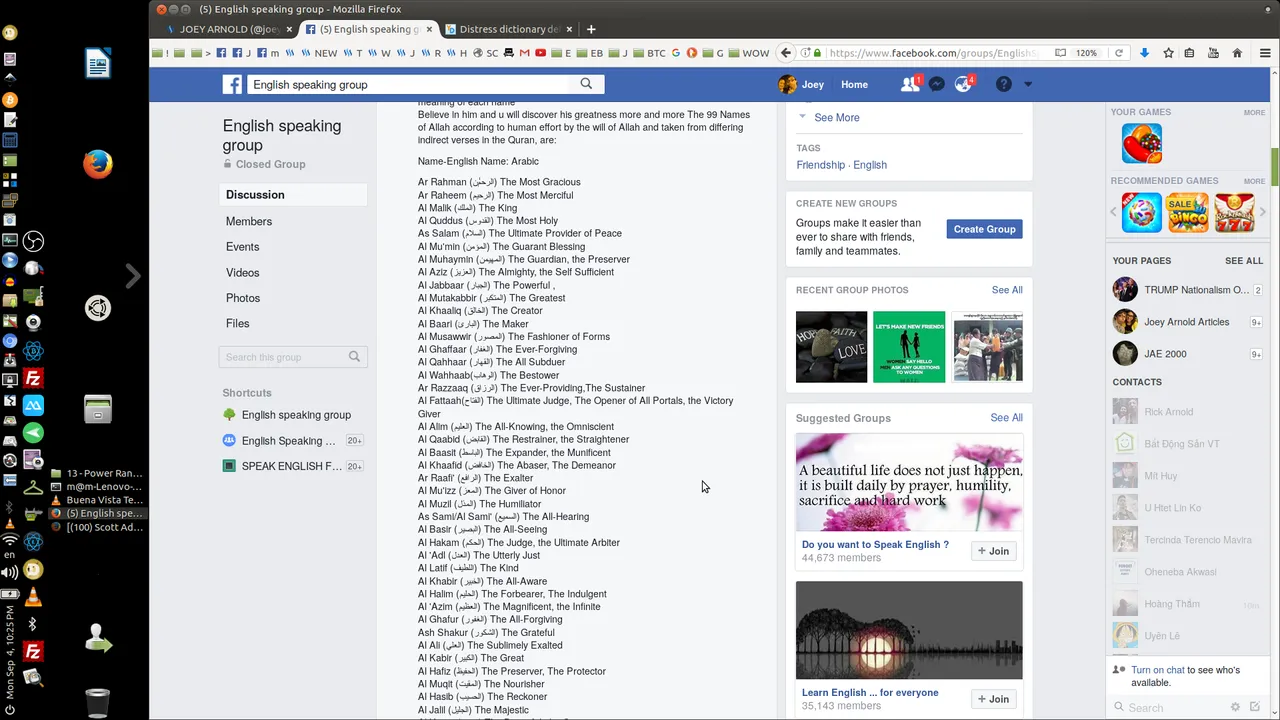The width and height of the screenshot is (1280, 720).
Task: Open Videos in group sidebar
Action: [243, 273]
